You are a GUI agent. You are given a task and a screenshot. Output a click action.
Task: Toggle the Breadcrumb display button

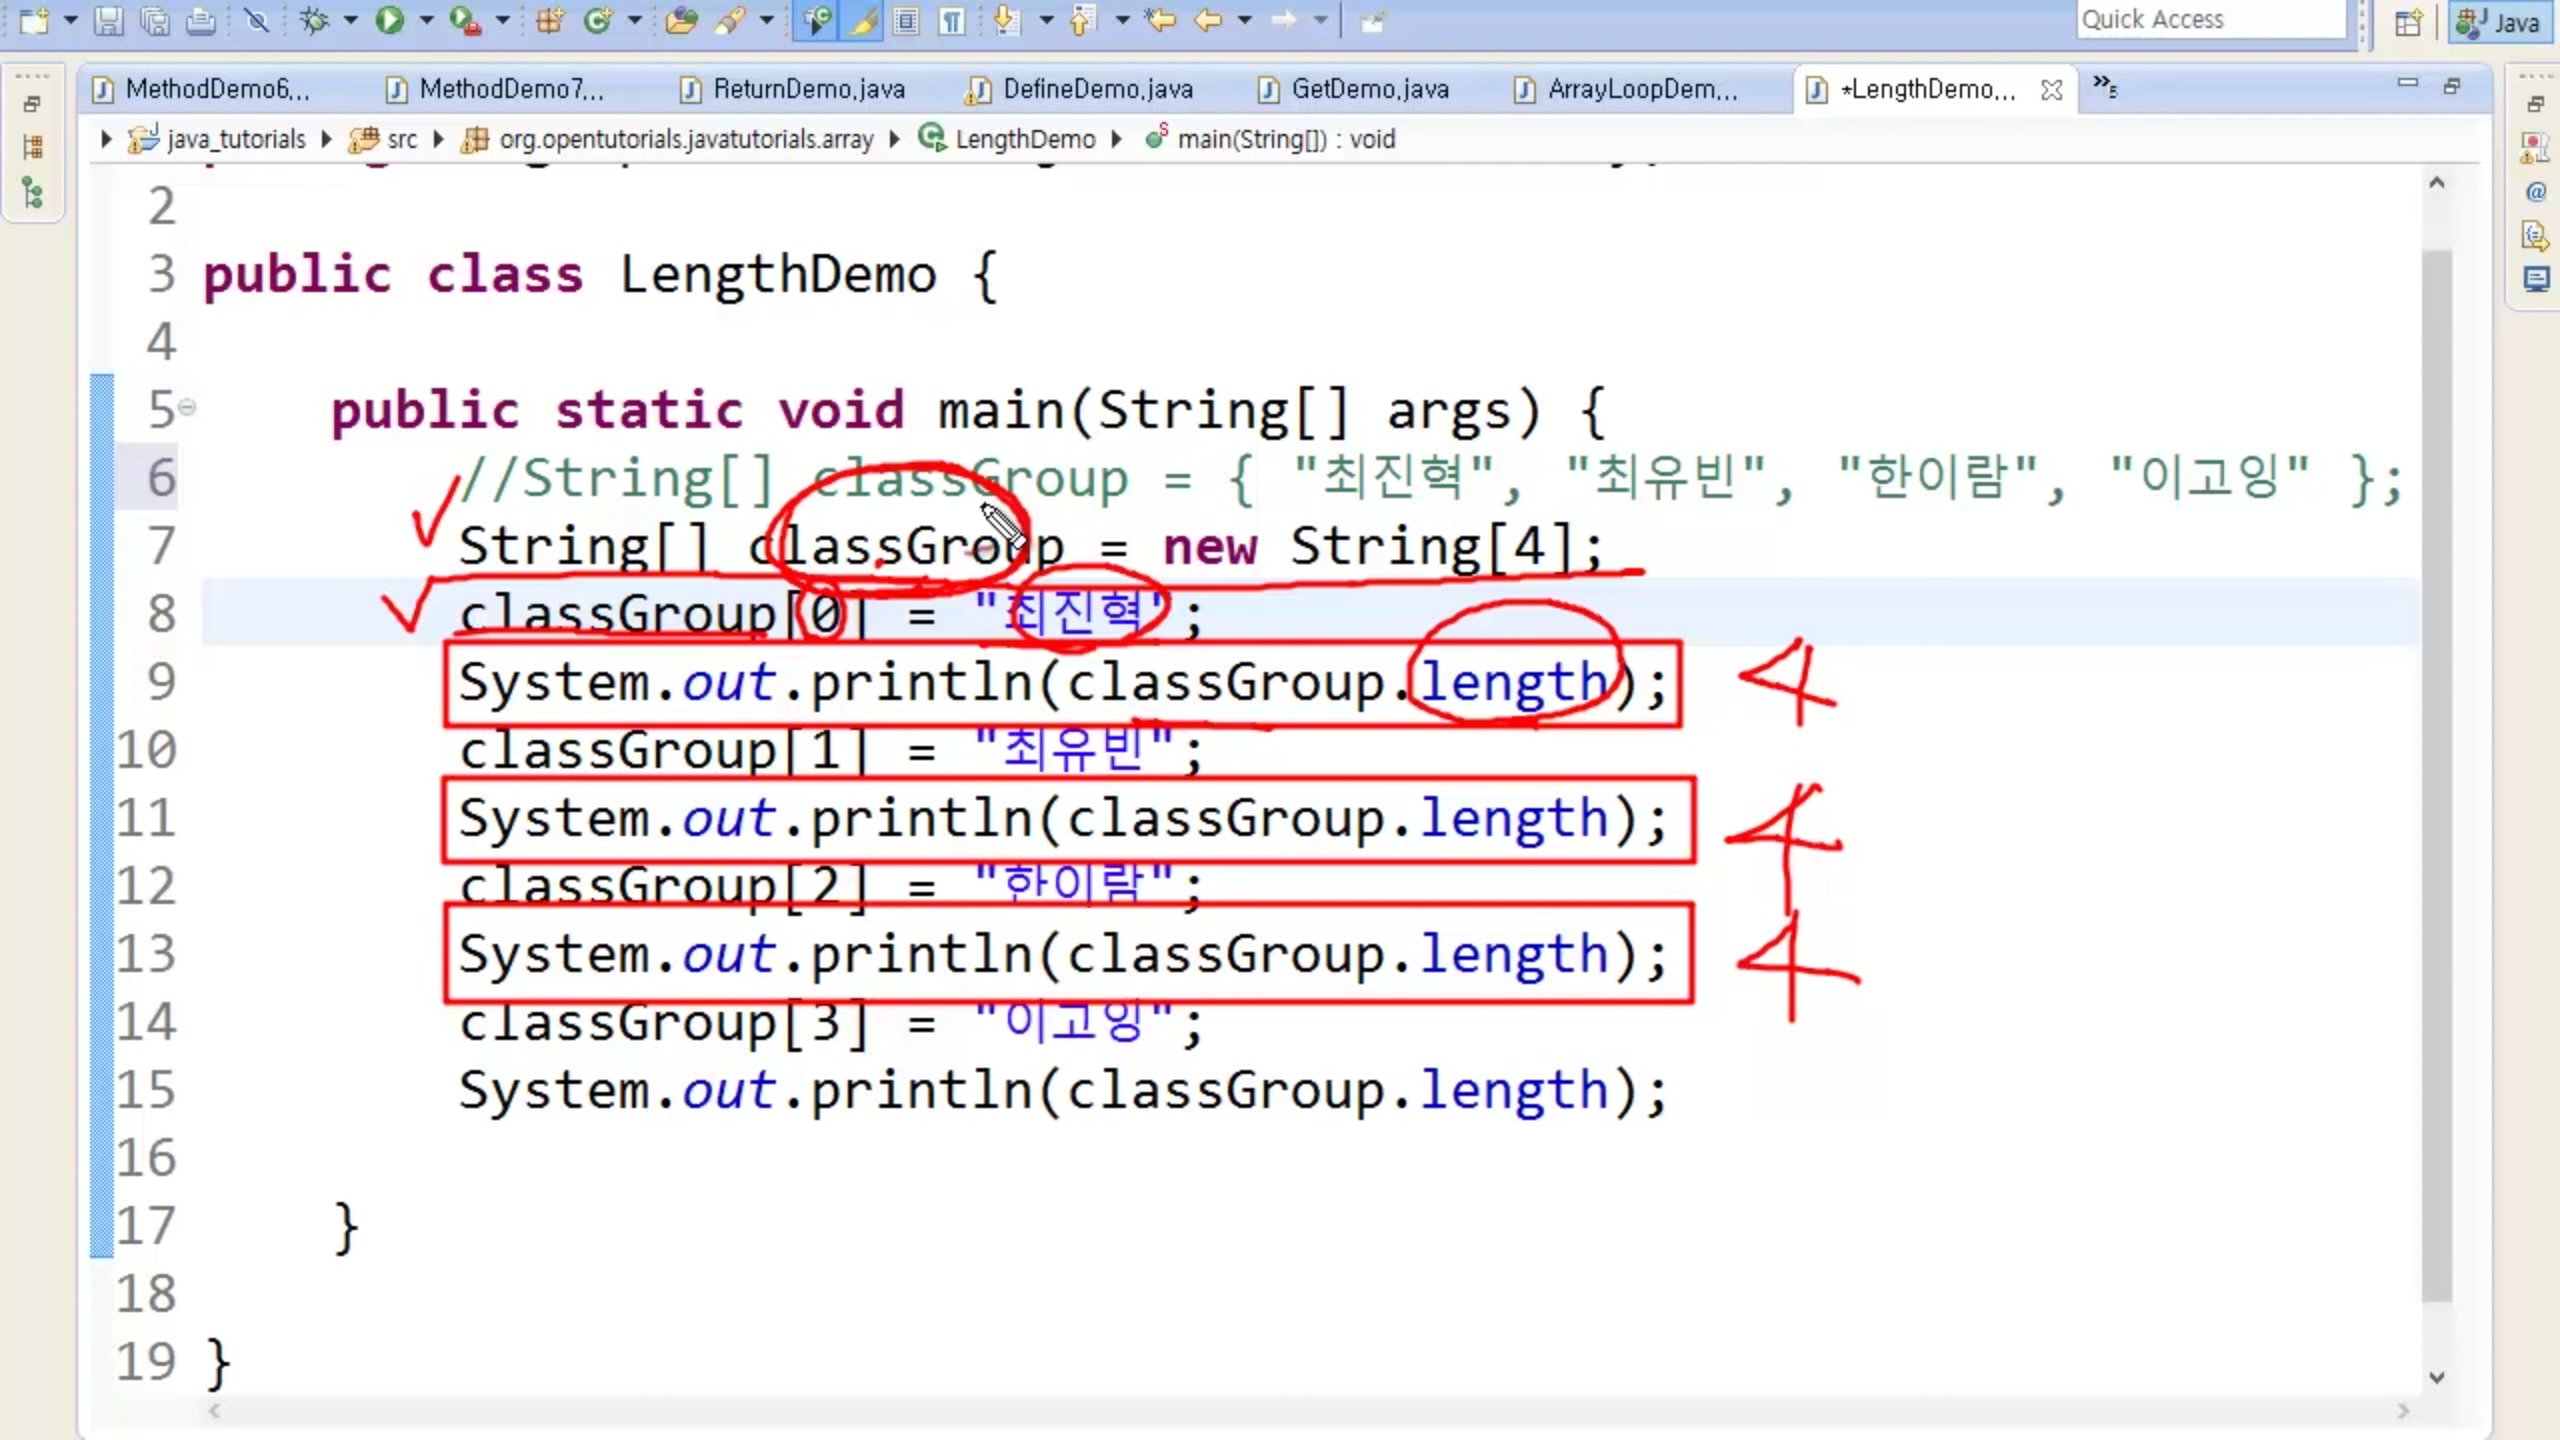tap(816, 20)
